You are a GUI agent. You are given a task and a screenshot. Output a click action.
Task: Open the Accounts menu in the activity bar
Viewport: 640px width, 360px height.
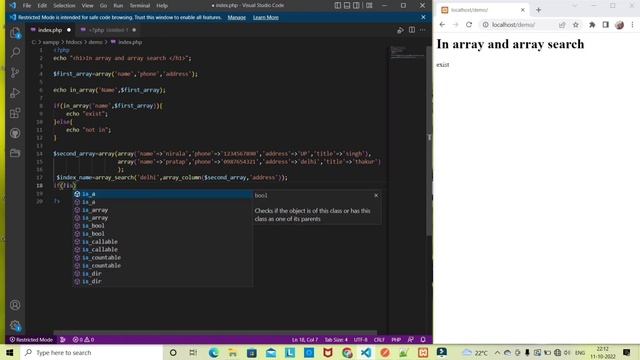click(15, 305)
